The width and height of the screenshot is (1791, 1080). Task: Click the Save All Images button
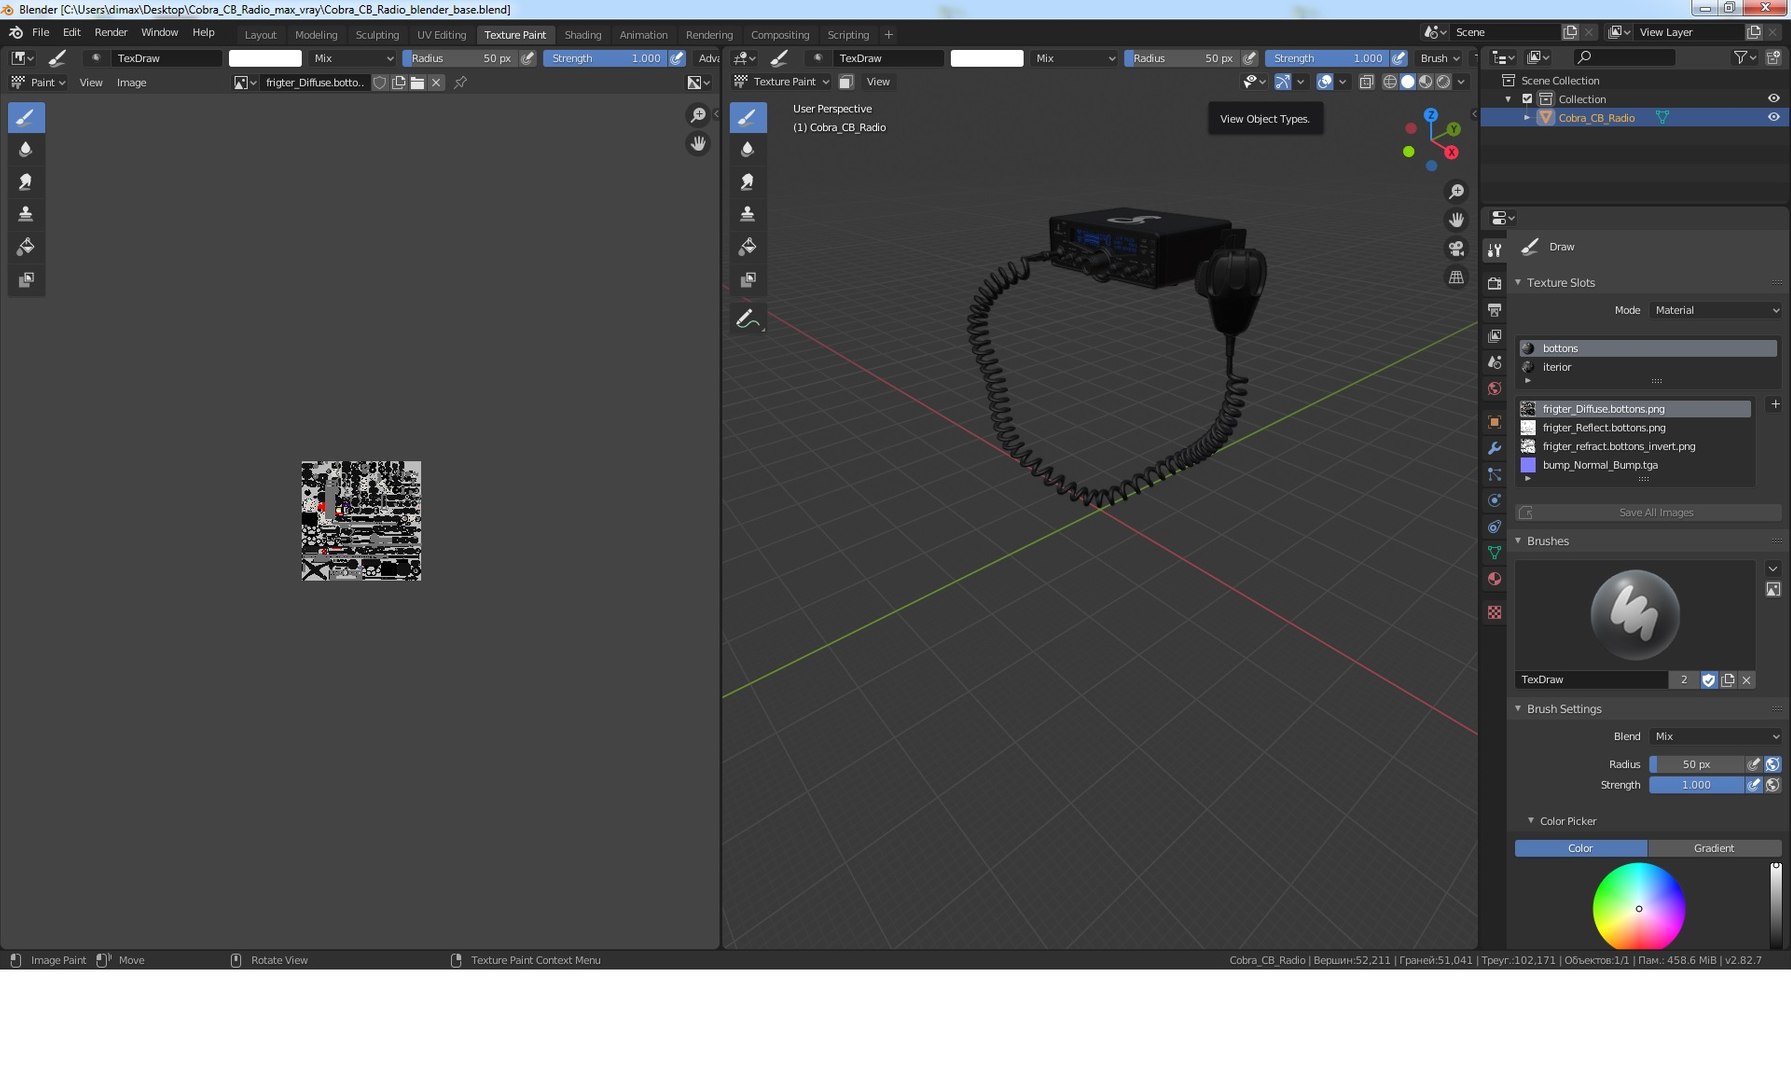click(1648, 513)
